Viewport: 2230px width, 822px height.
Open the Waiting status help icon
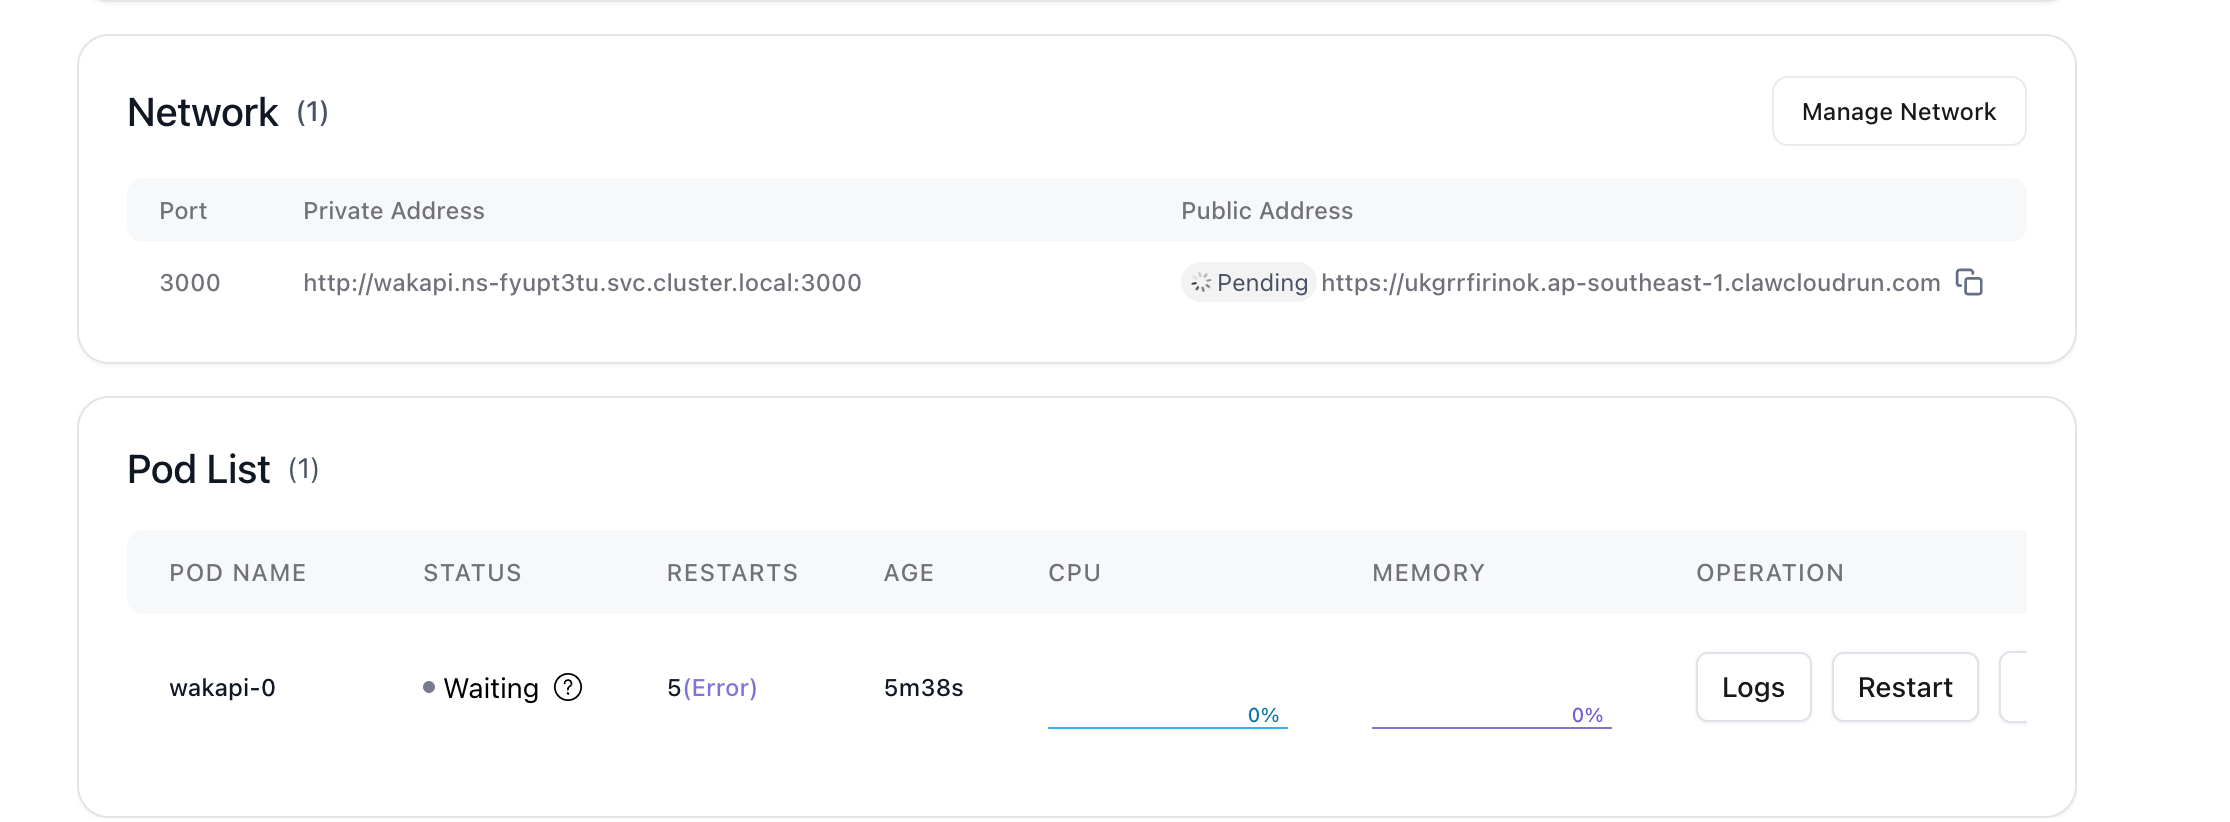(x=568, y=688)
